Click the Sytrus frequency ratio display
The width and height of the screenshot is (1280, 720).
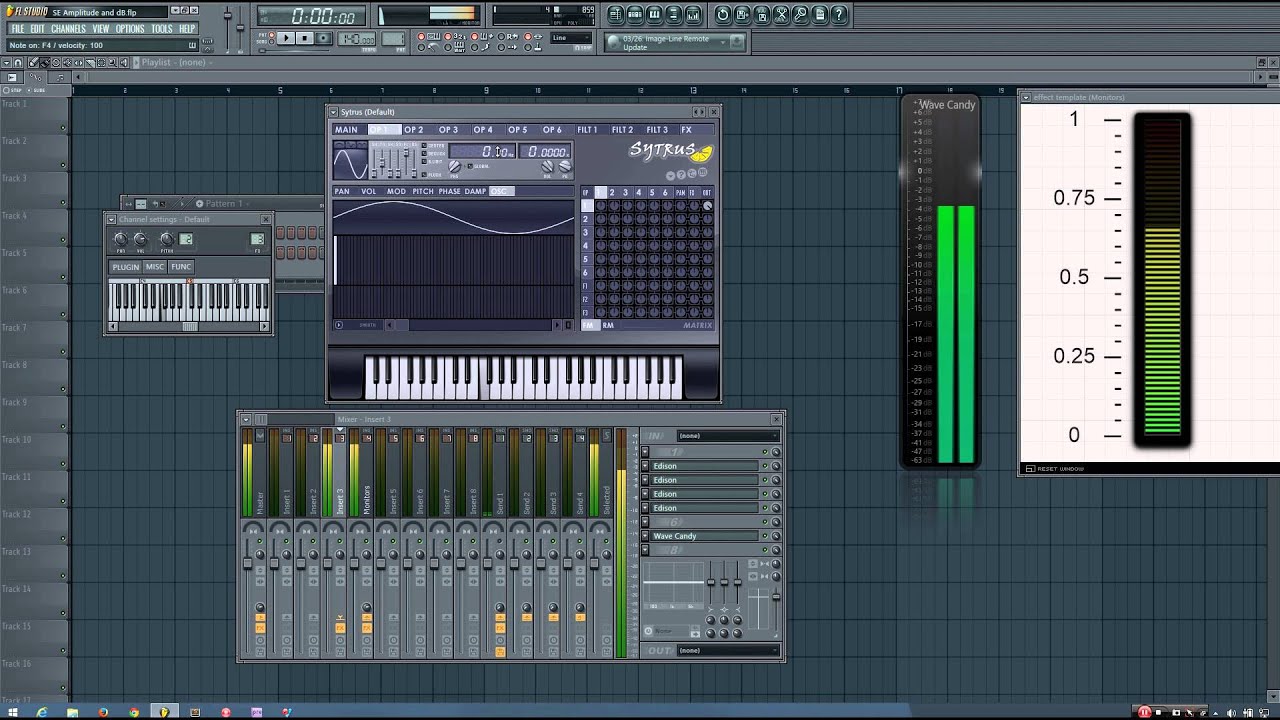point(545,152)
